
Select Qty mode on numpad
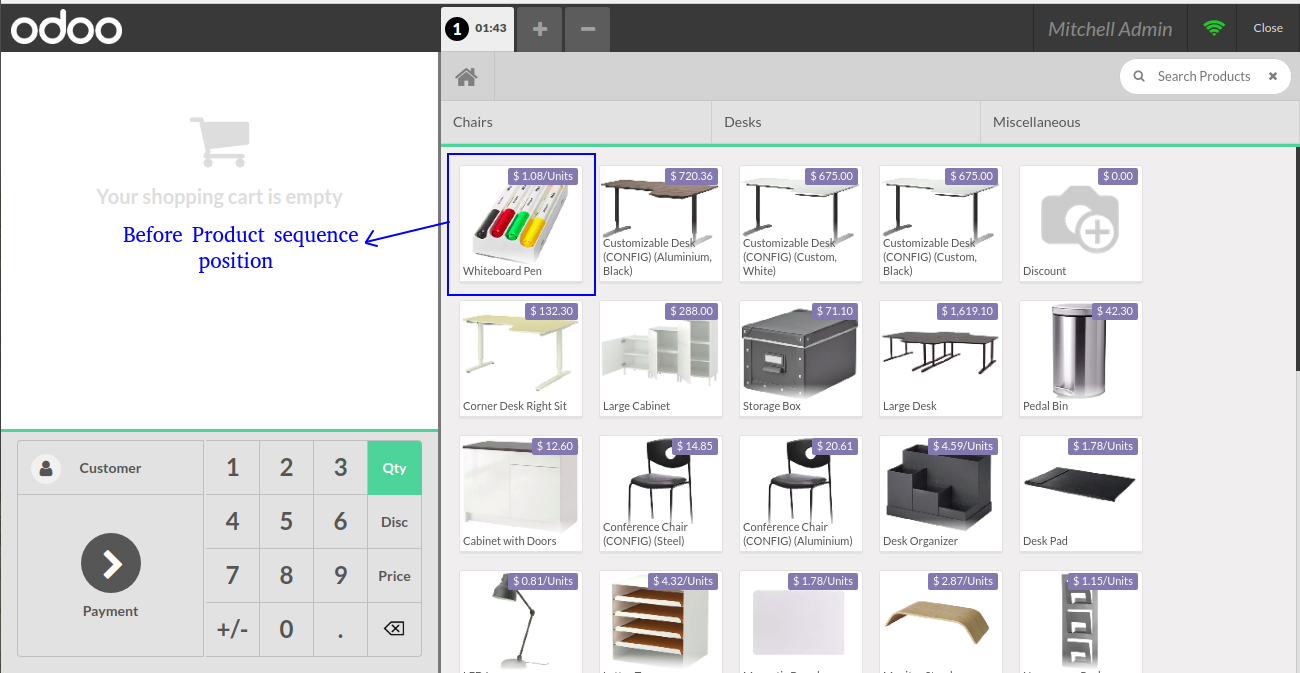coord(394,468)
